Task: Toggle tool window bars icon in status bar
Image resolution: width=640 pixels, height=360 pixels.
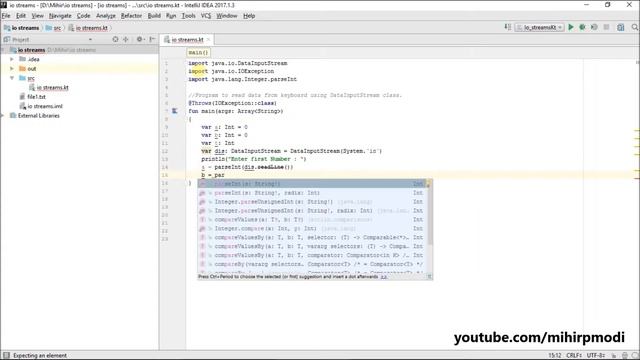Action: pyautogui.click(x=6, y=356)
